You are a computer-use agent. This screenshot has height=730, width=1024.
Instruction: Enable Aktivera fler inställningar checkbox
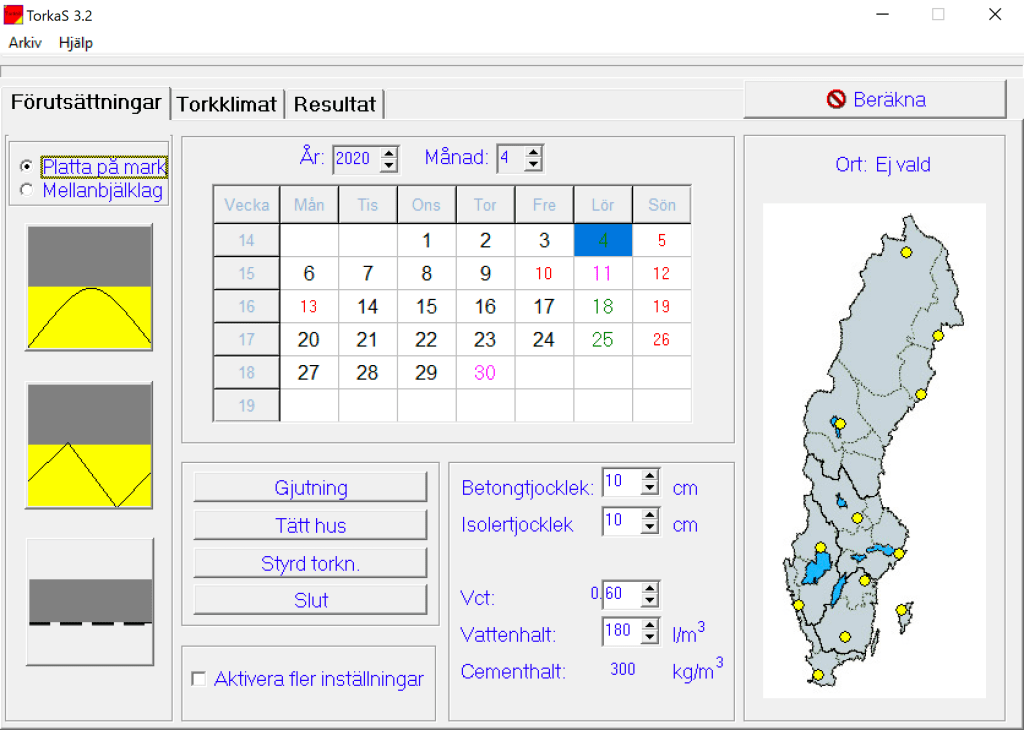[198, 679]
